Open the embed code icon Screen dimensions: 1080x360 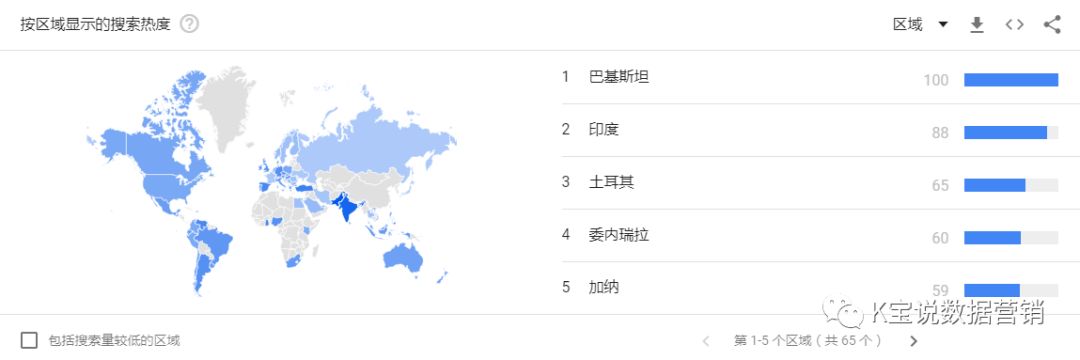pyautogui.click(x=1014, y=25)
